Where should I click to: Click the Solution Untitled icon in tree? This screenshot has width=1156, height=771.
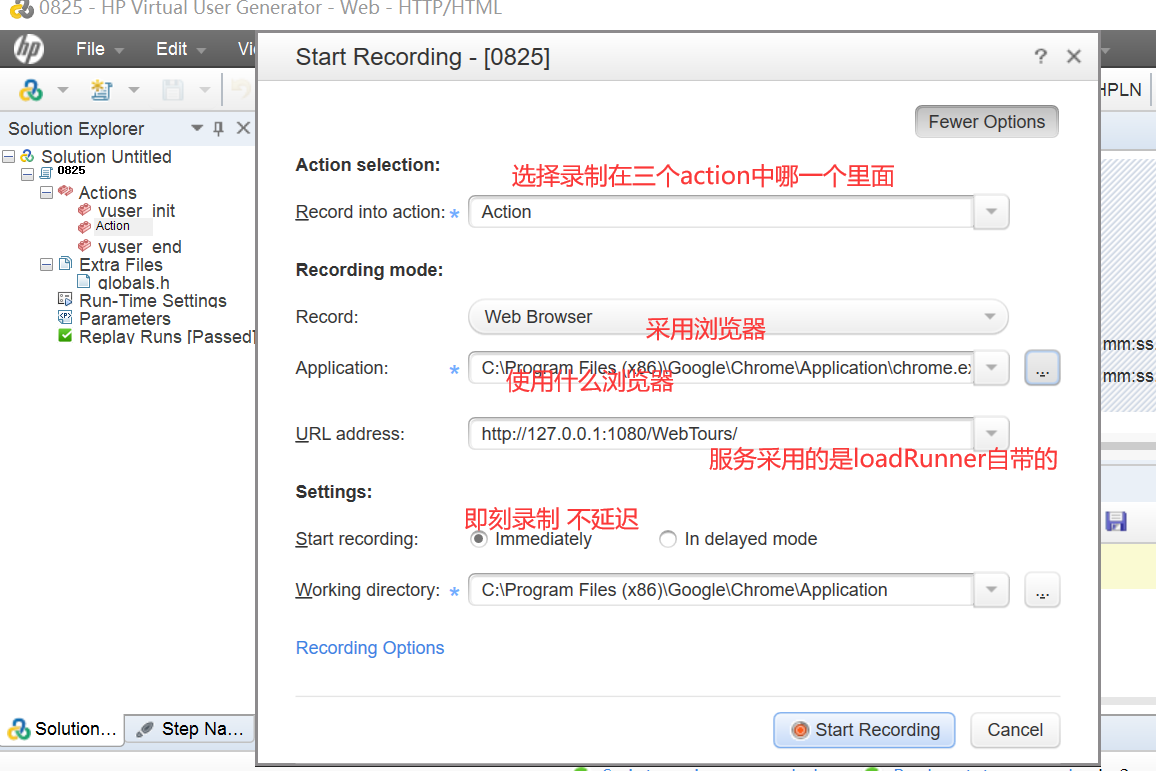28,156
